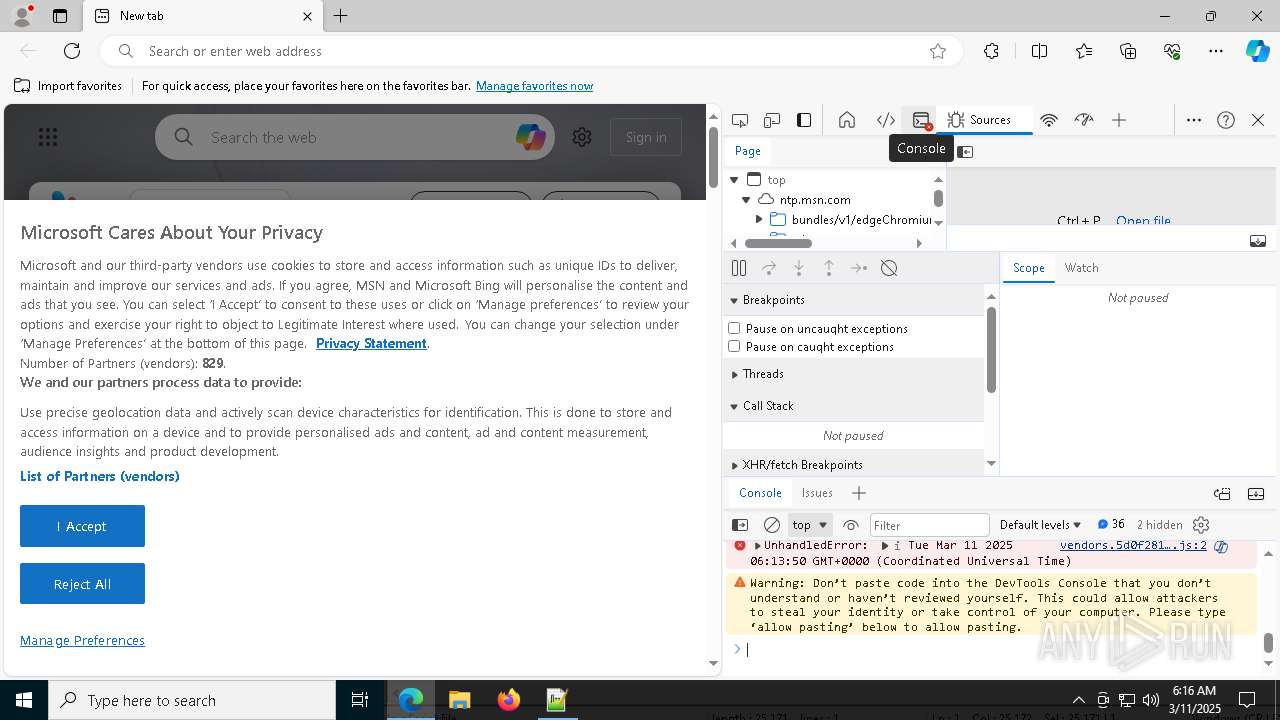Click the browser Refresh button
Image resolution: width=1280 pixels, height=720 pixels.
[x=72, y=51]
